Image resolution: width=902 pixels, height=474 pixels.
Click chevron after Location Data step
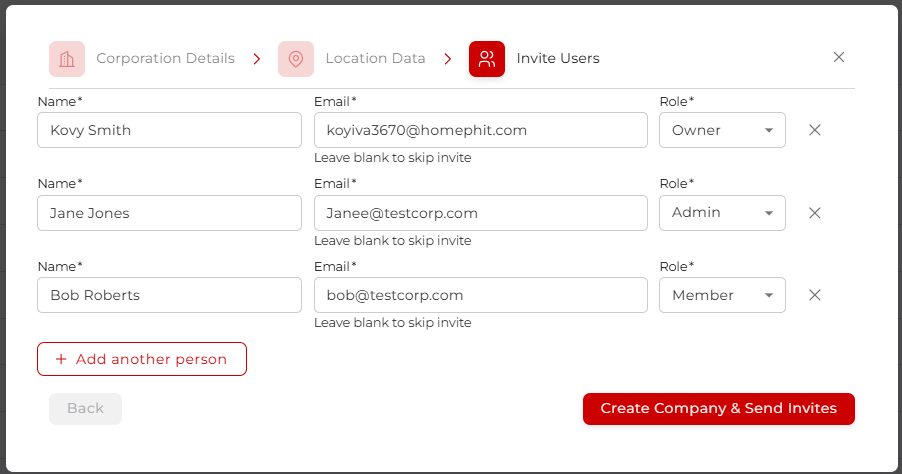click(x=448, y=59)
